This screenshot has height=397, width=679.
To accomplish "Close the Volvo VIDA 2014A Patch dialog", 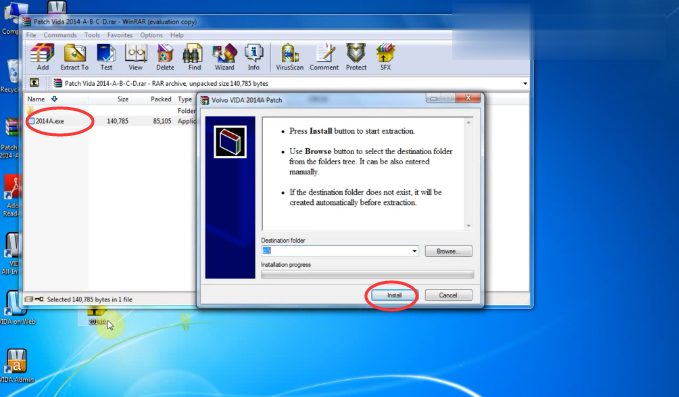I will [x=468, y=98].
